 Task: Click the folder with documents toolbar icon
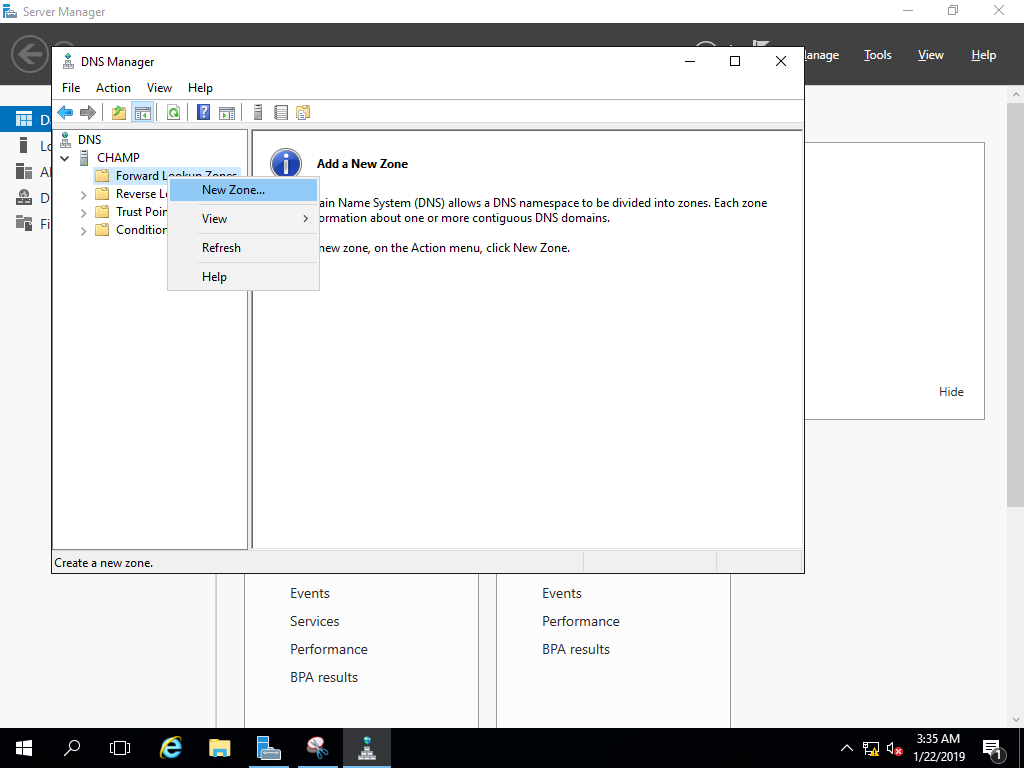[x=303, y=113]
